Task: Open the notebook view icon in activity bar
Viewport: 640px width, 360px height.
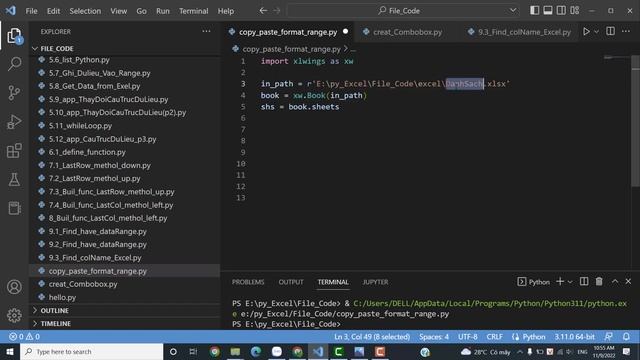Action: (14, 208)
